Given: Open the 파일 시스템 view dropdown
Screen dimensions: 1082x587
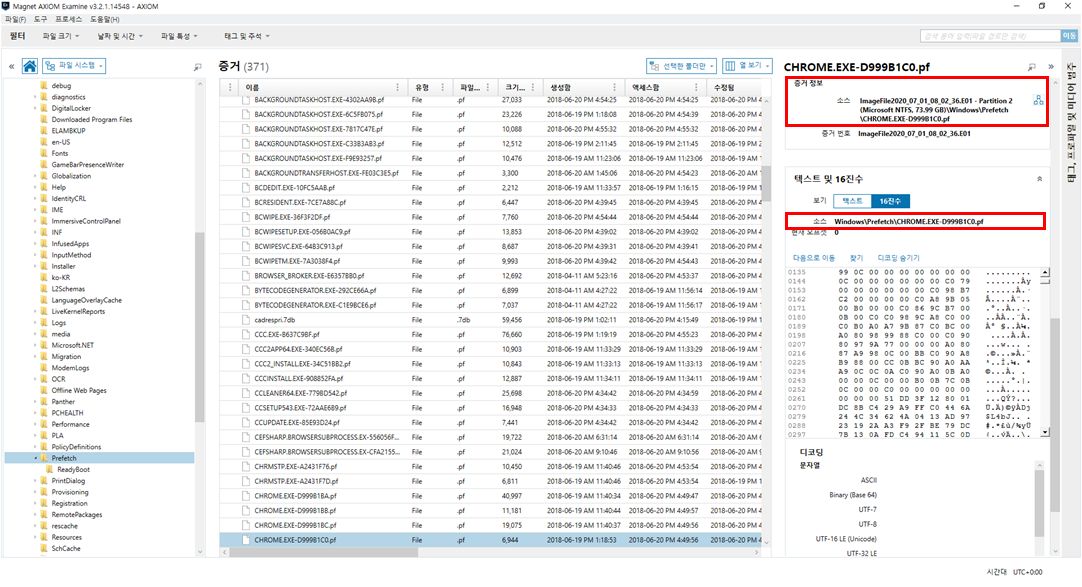Looking at the screenshot, I should click(74, 66).
